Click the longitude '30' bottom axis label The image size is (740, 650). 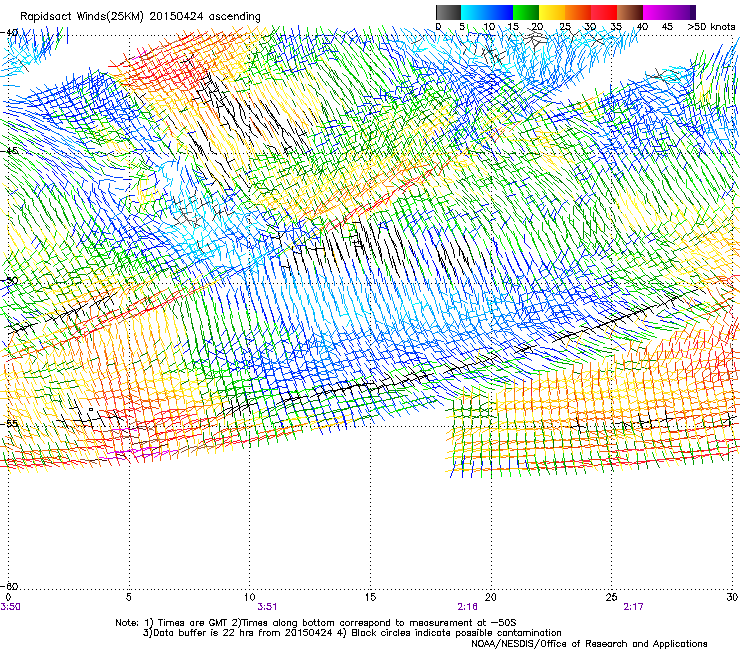click(732, 597)
